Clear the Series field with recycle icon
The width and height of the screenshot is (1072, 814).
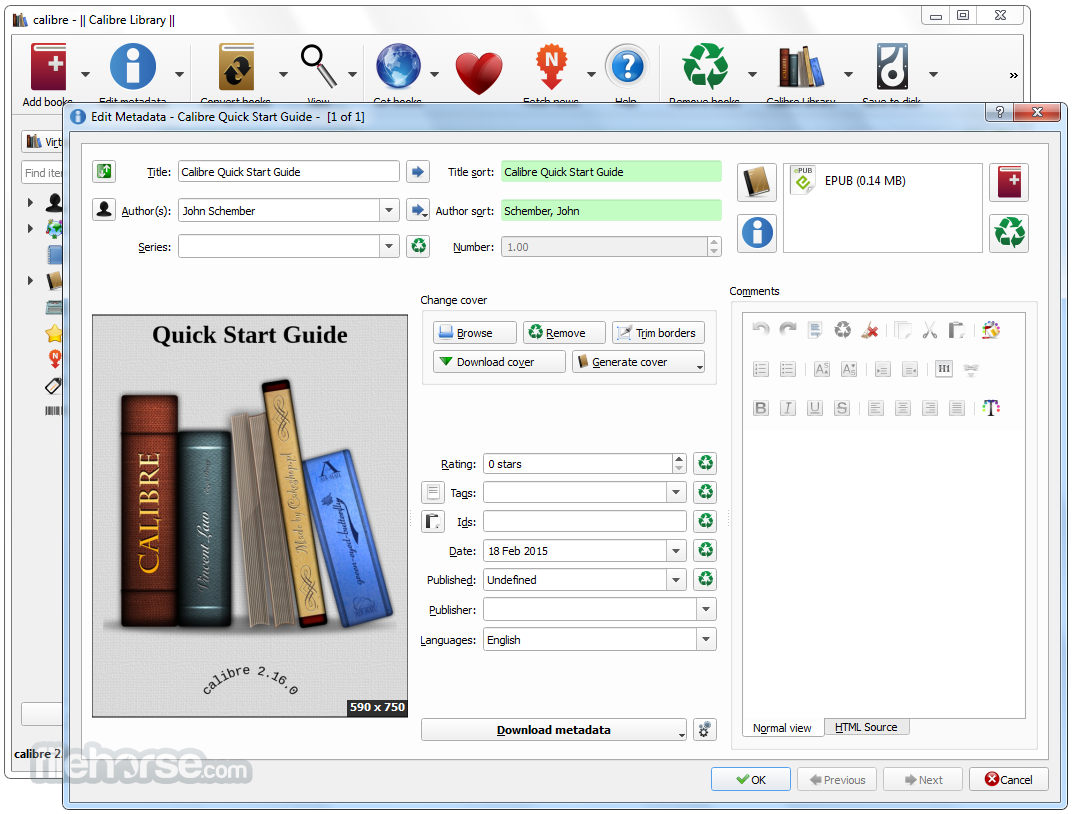[418, 246]
